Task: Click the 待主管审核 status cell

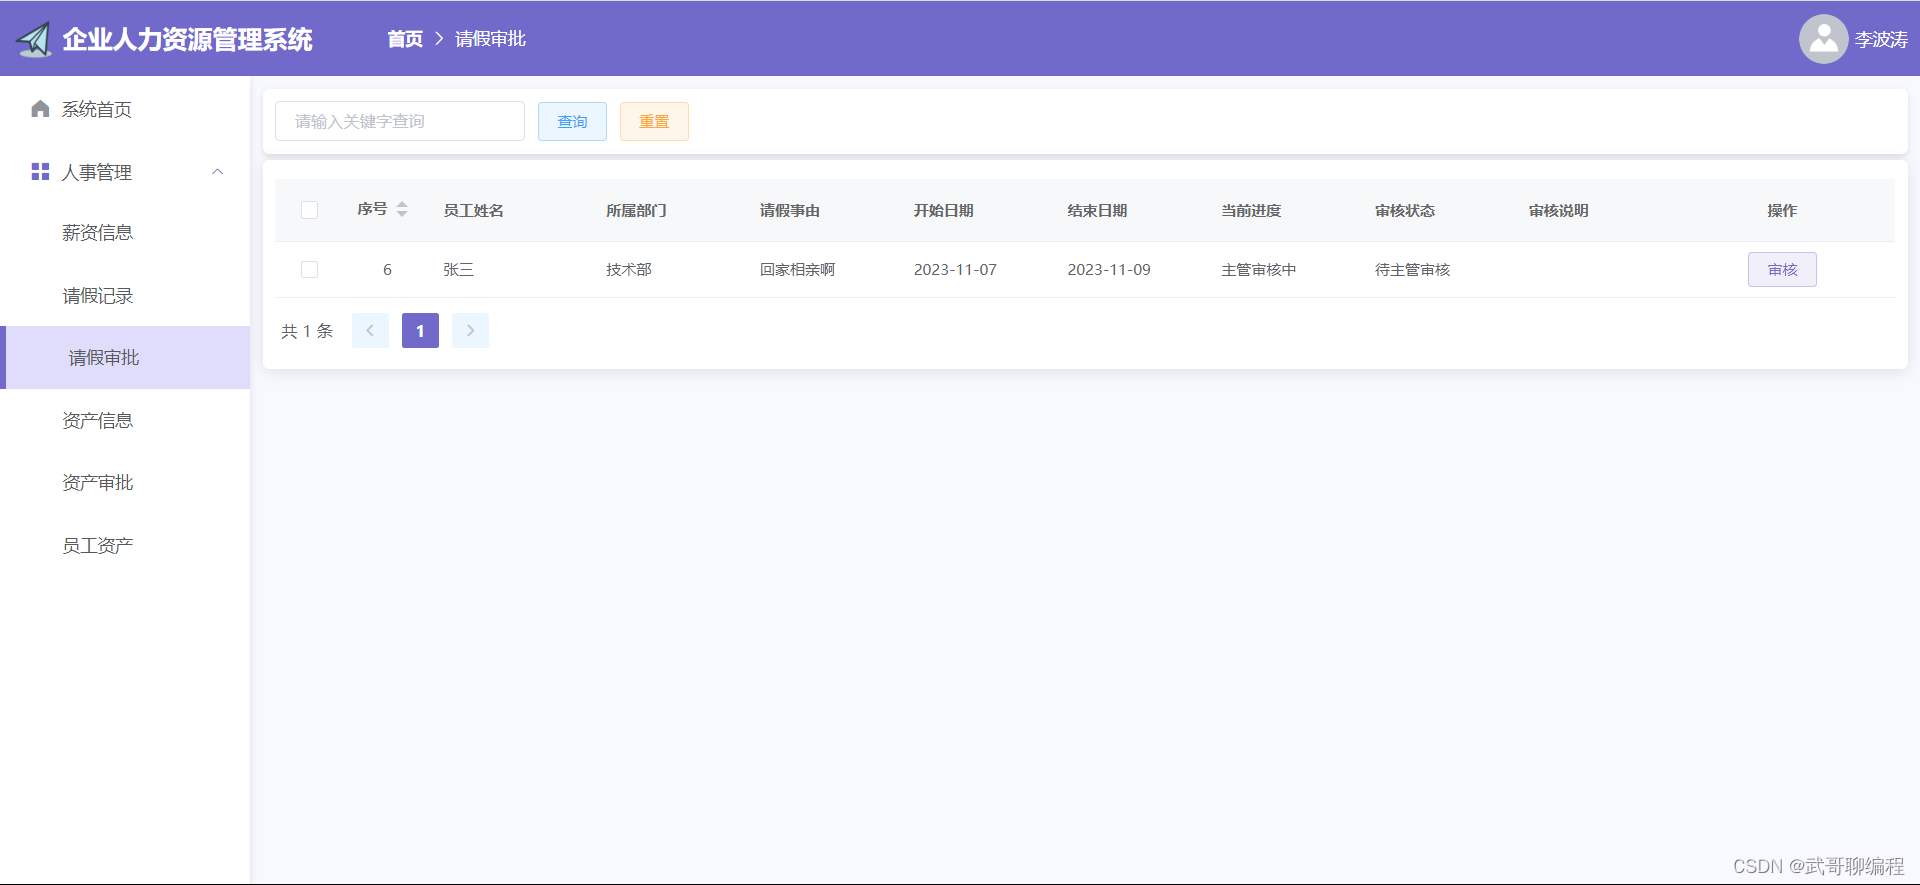Action: pyautogui.click(x=1413, y=270)
